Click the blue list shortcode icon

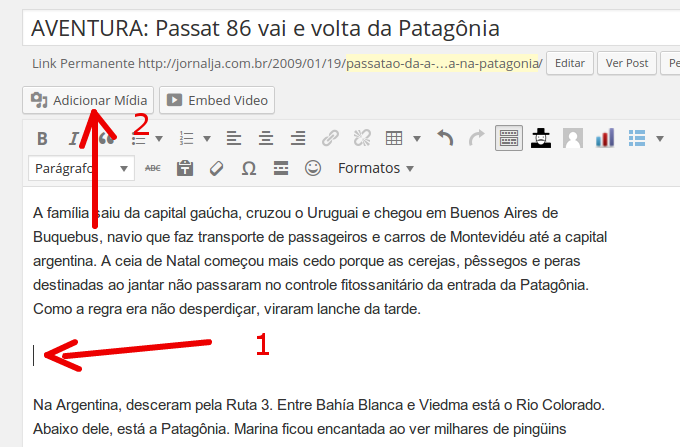pos(637,138)
